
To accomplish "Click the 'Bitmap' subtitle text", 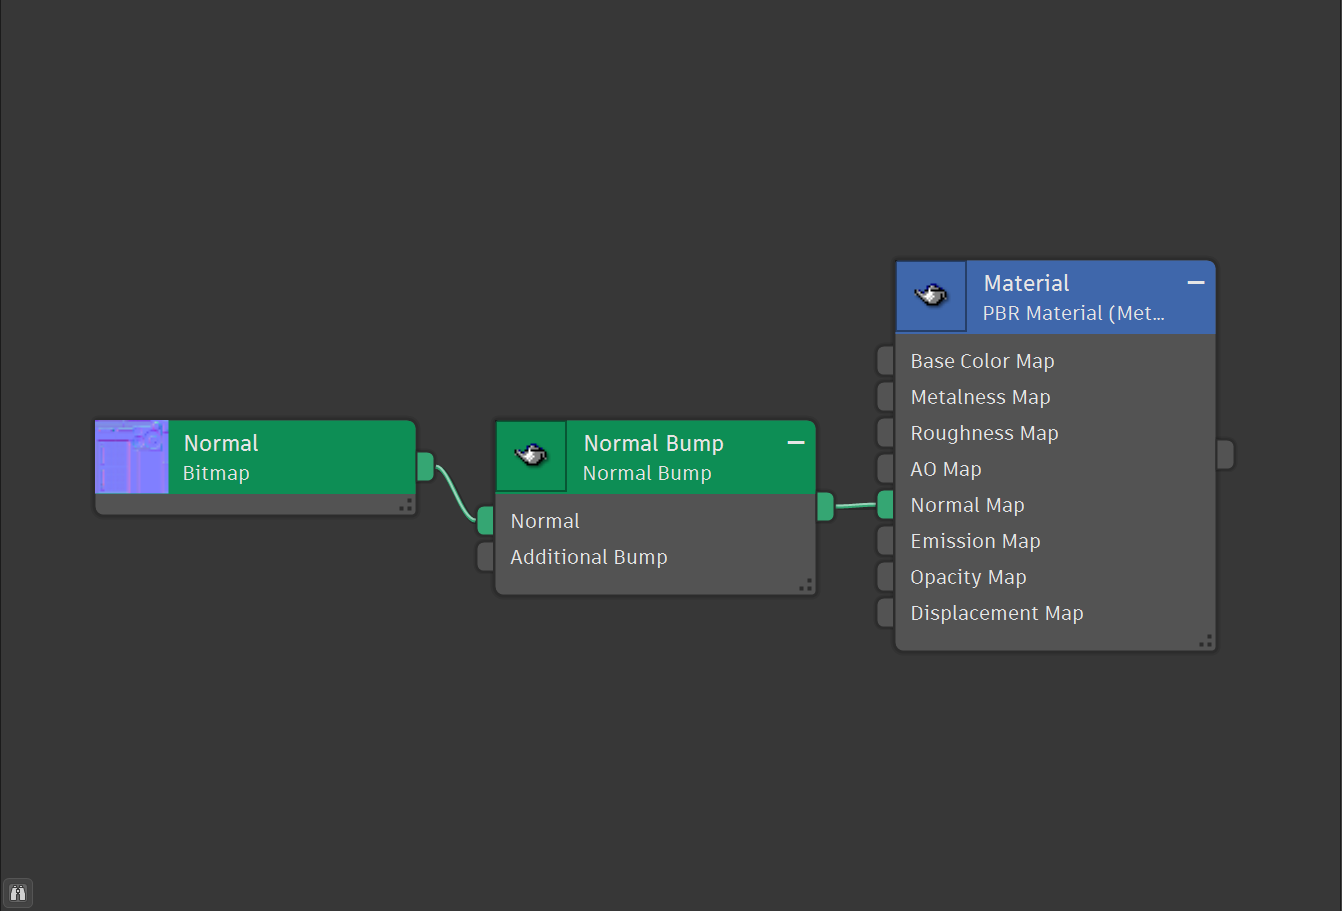I will coord(216,473).
